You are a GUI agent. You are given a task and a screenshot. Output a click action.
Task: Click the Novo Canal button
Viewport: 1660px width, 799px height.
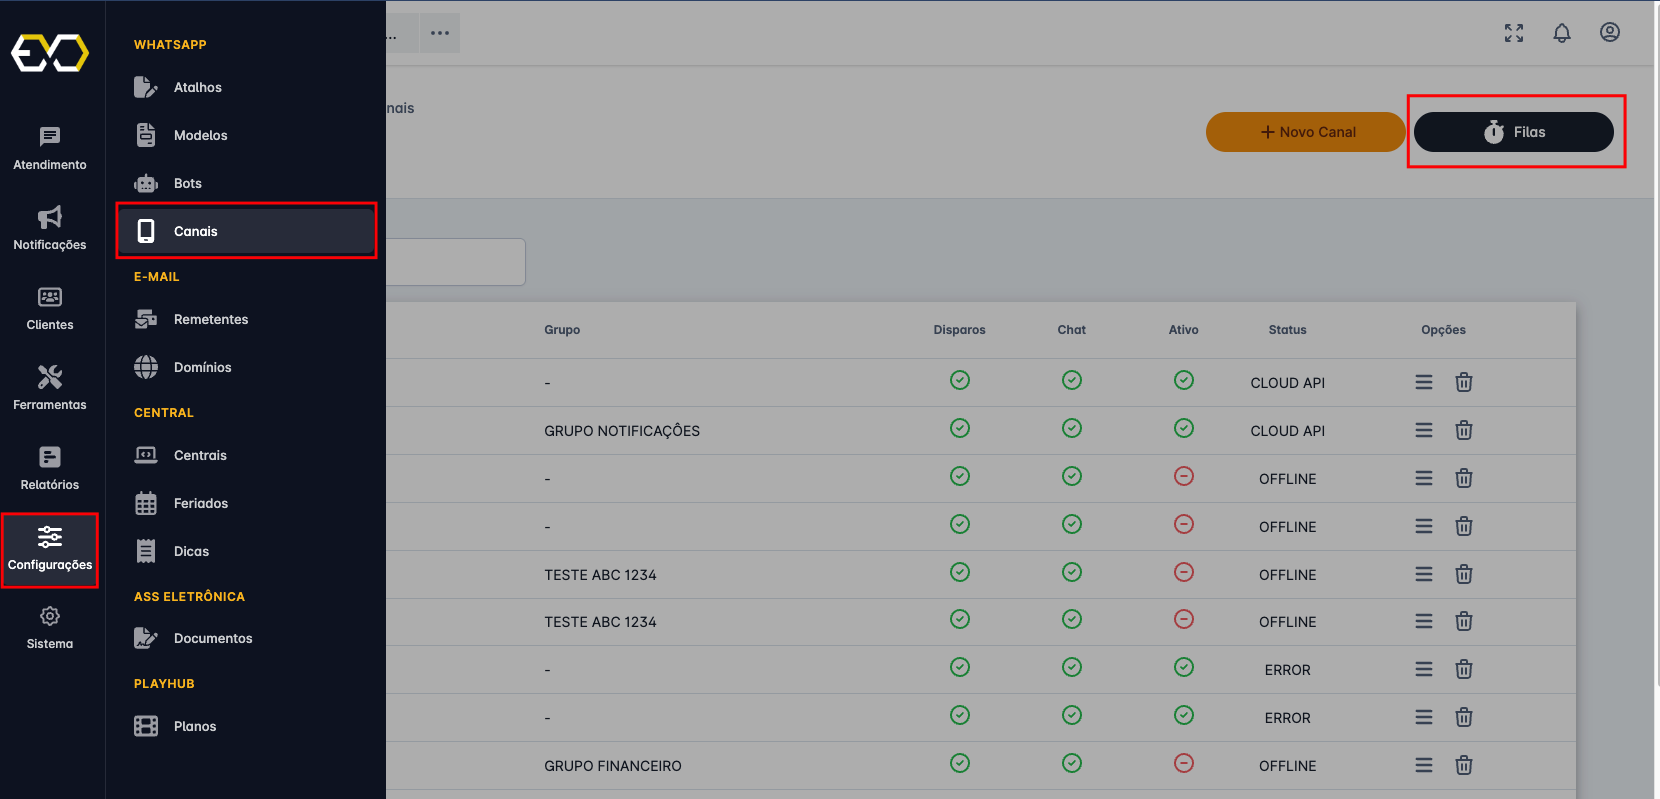click(x=1305, y=132)
